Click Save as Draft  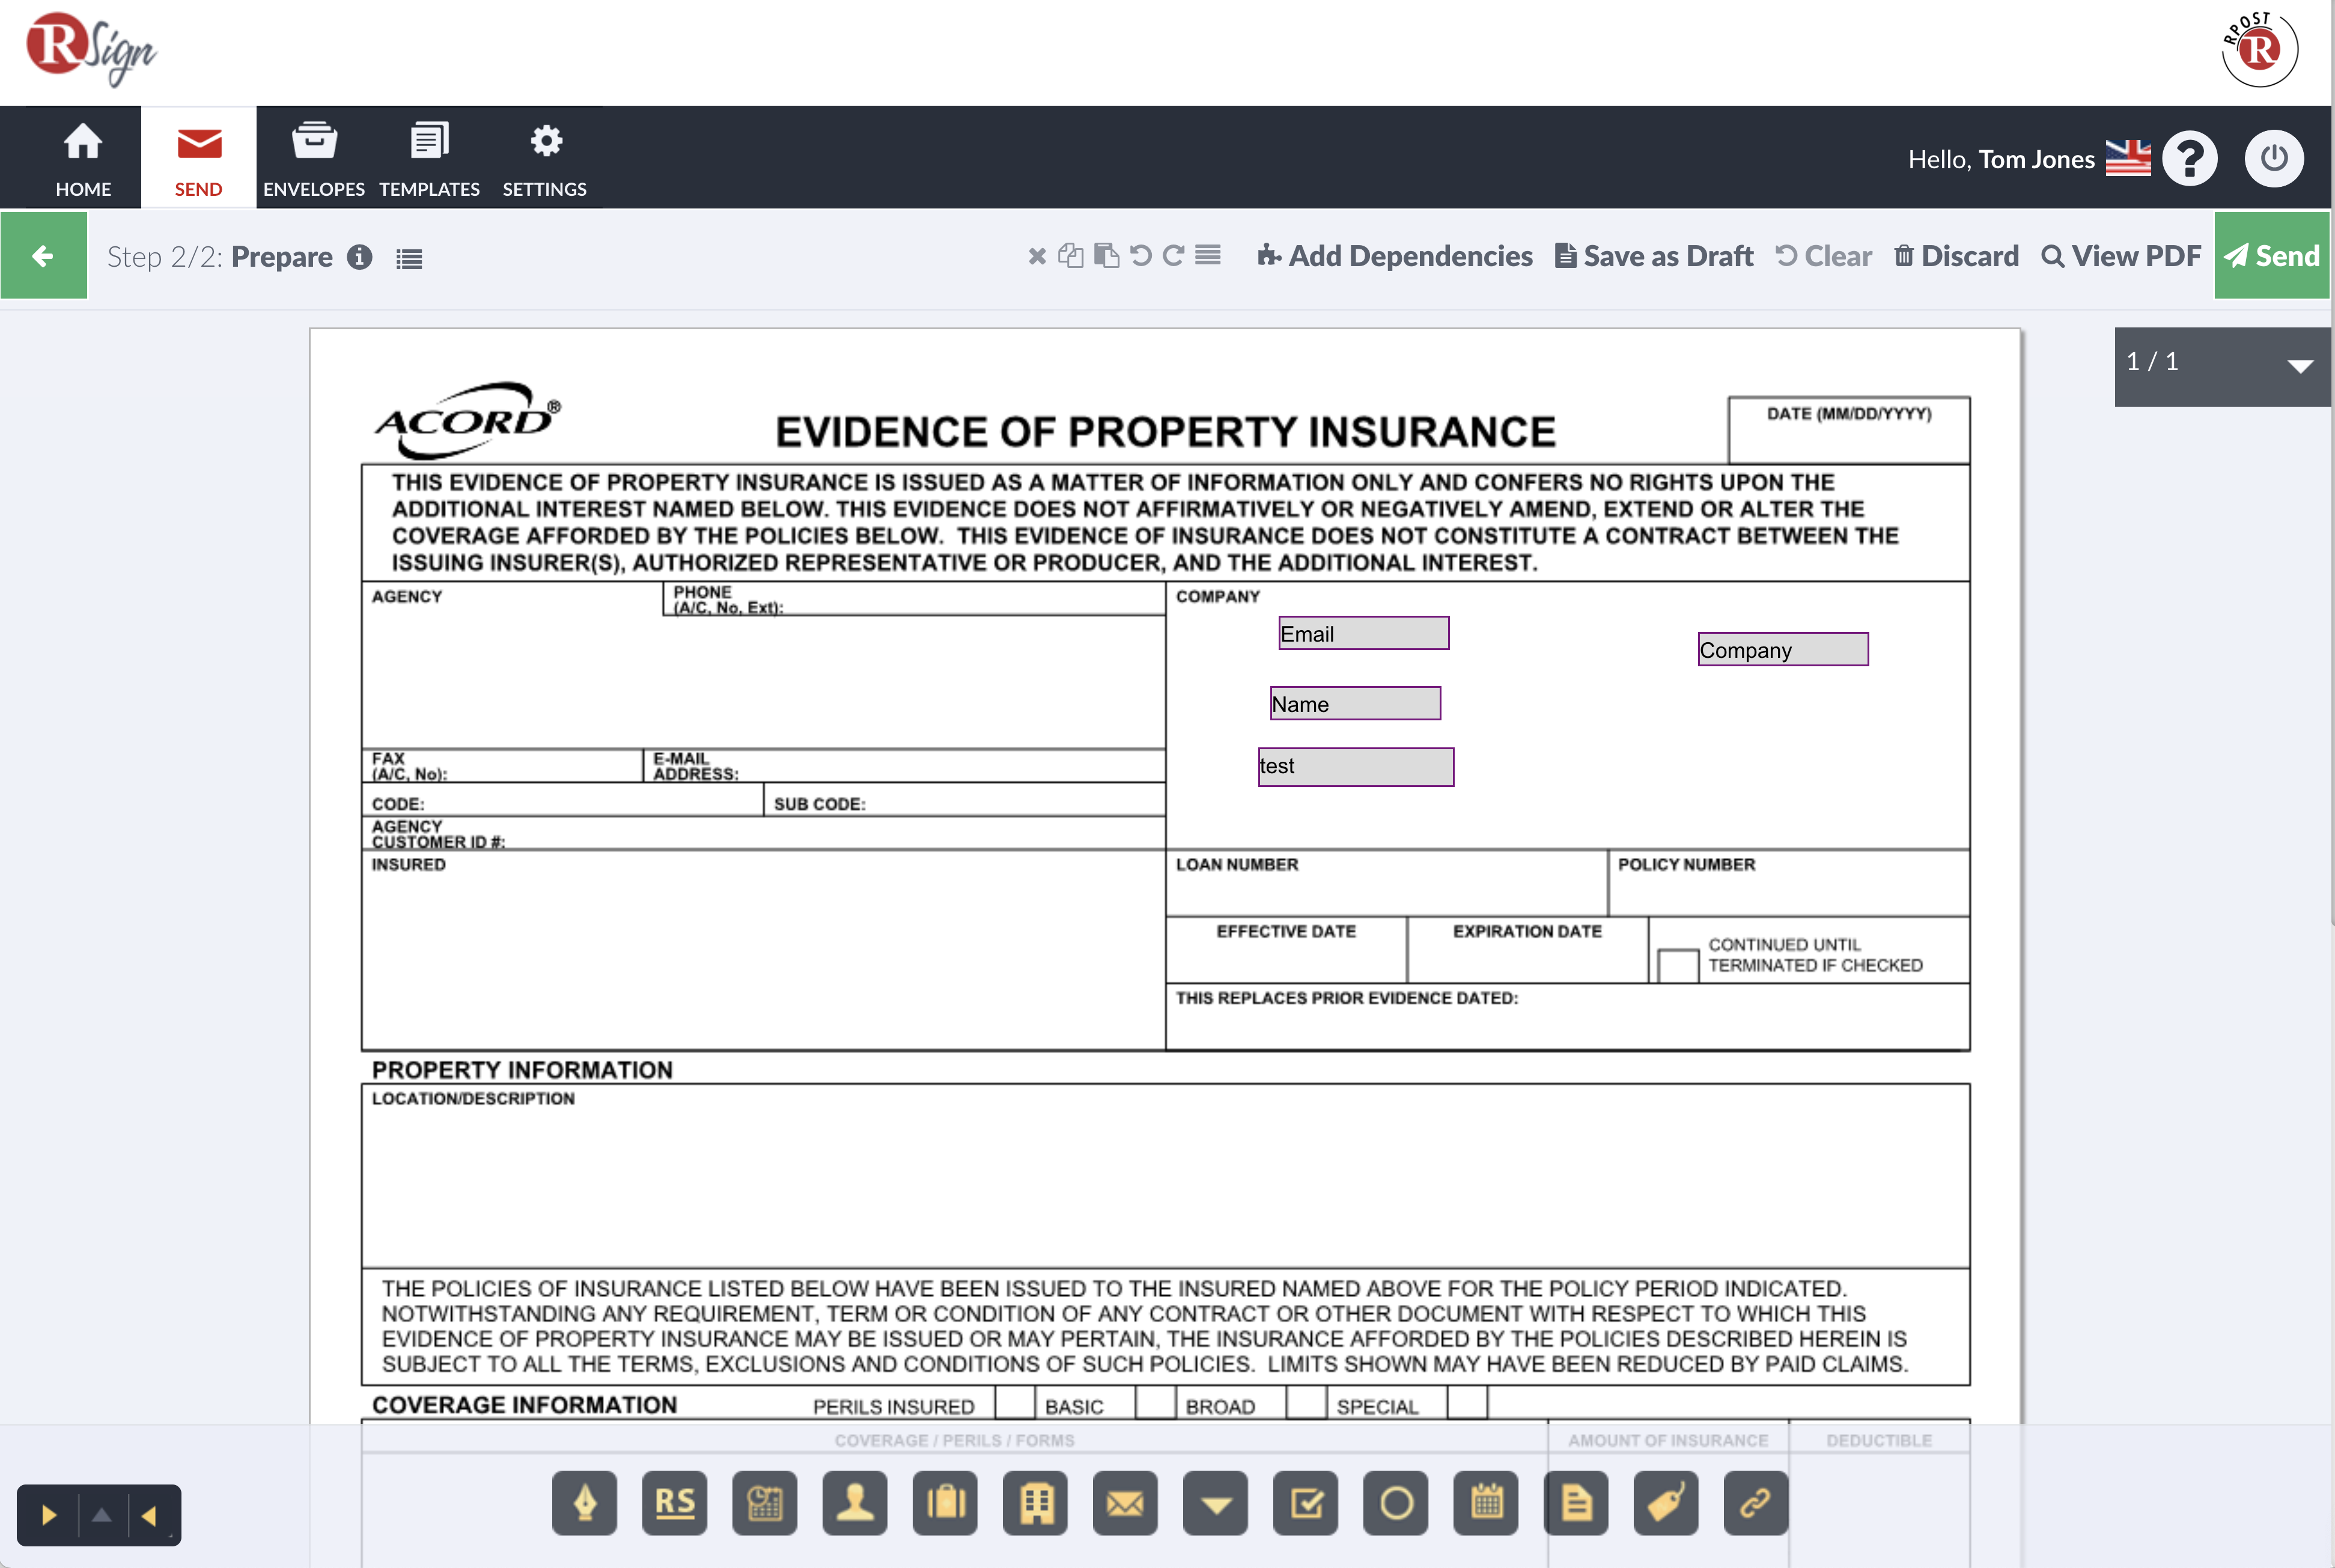coord(1654,256)
